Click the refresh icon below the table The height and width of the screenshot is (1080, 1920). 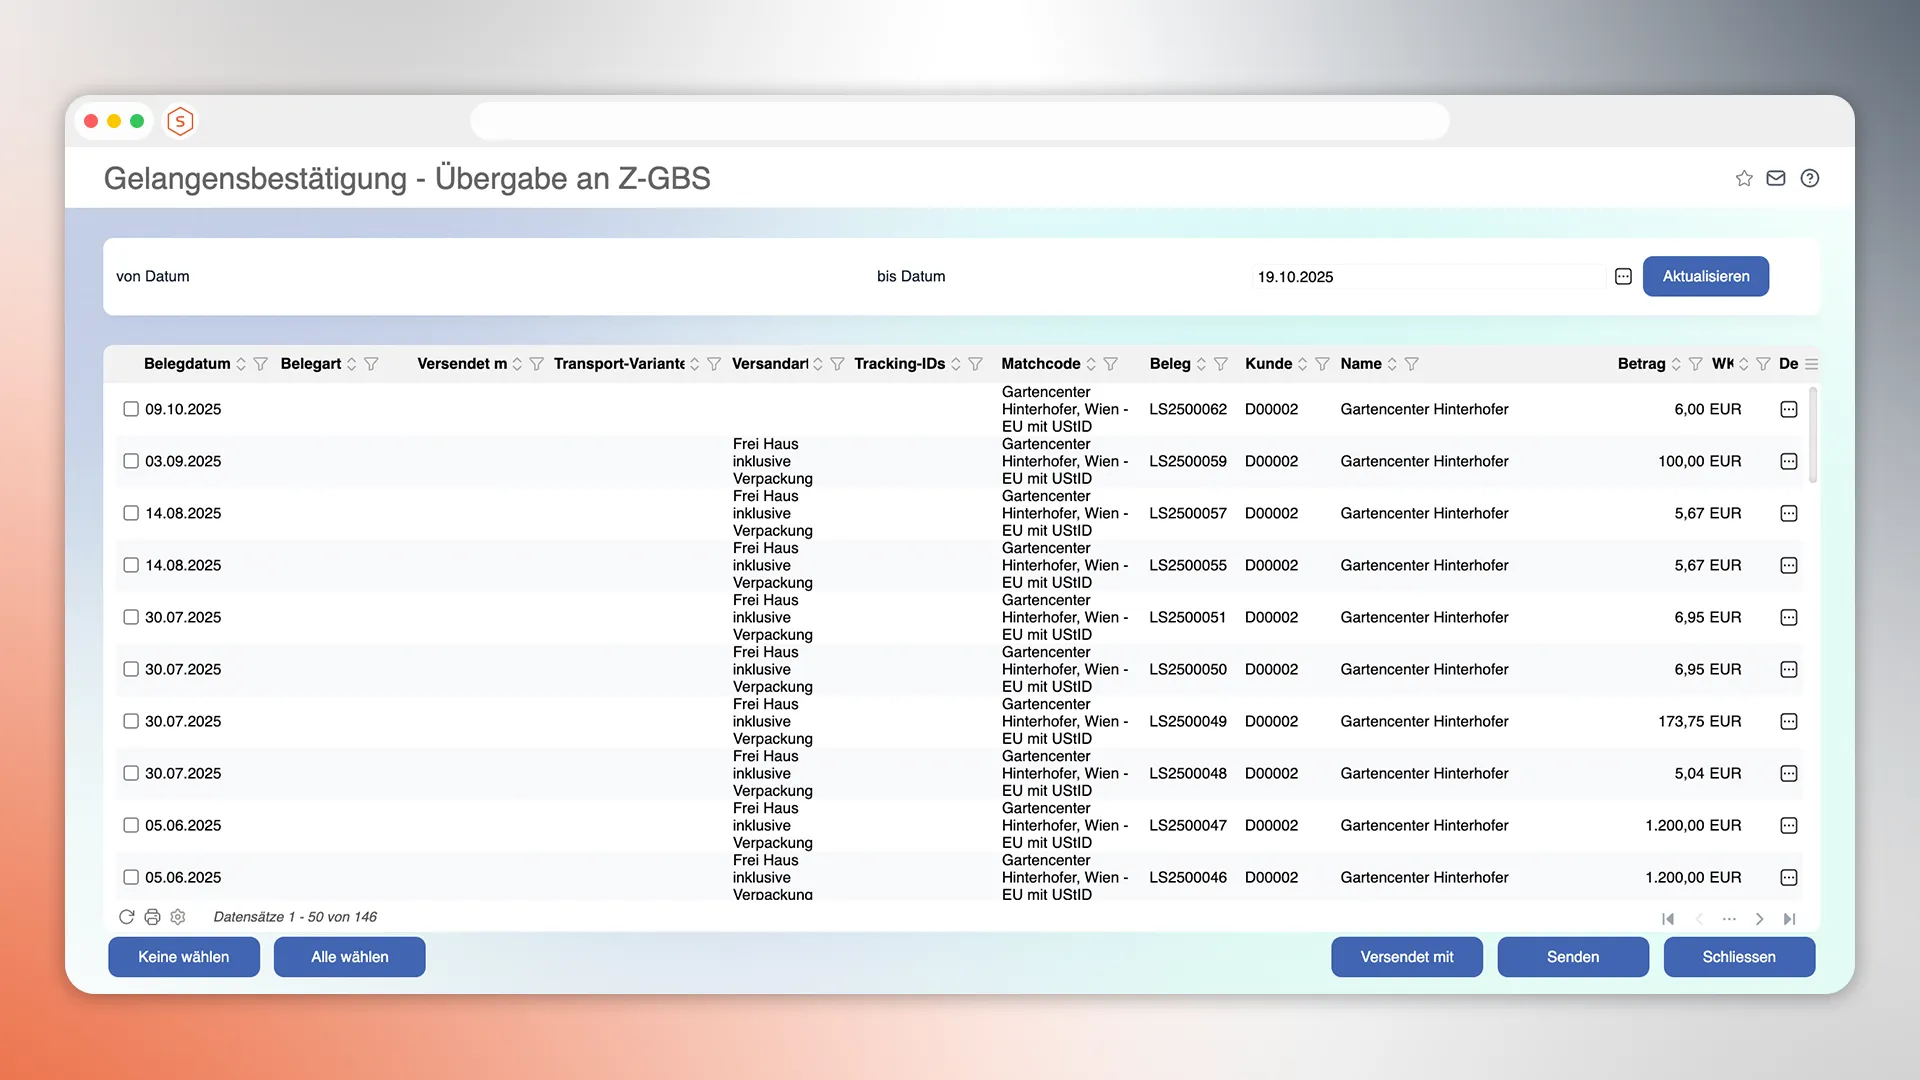tap(127, 917)
